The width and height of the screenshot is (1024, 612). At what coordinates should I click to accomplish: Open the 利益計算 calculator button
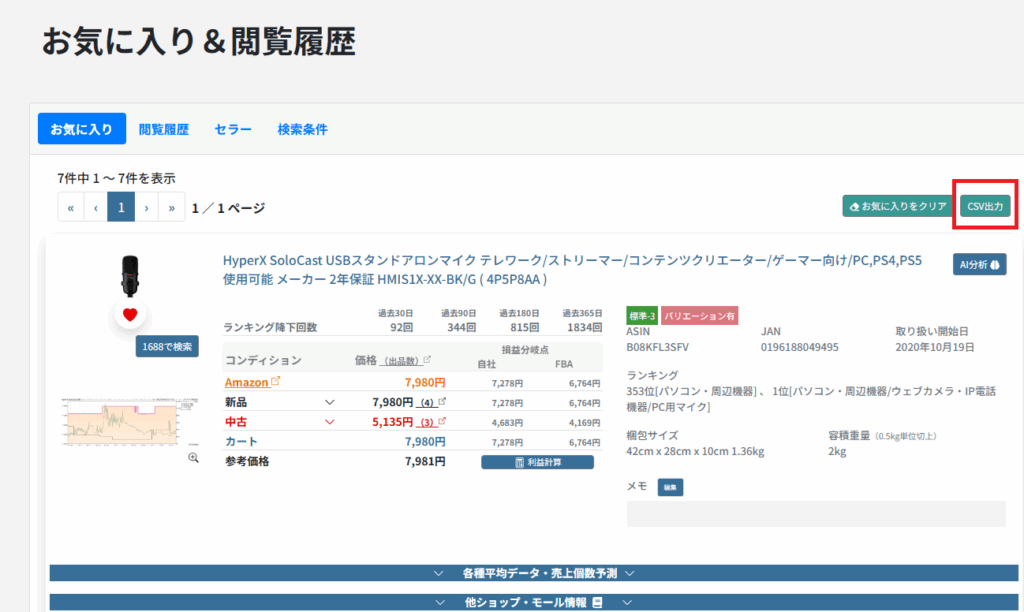pyautogui.click(x=537, y=462)
